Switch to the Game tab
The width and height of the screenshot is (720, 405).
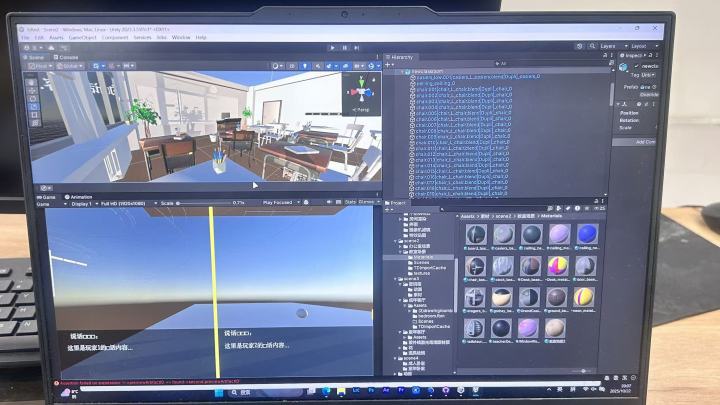tap(46, 197)
